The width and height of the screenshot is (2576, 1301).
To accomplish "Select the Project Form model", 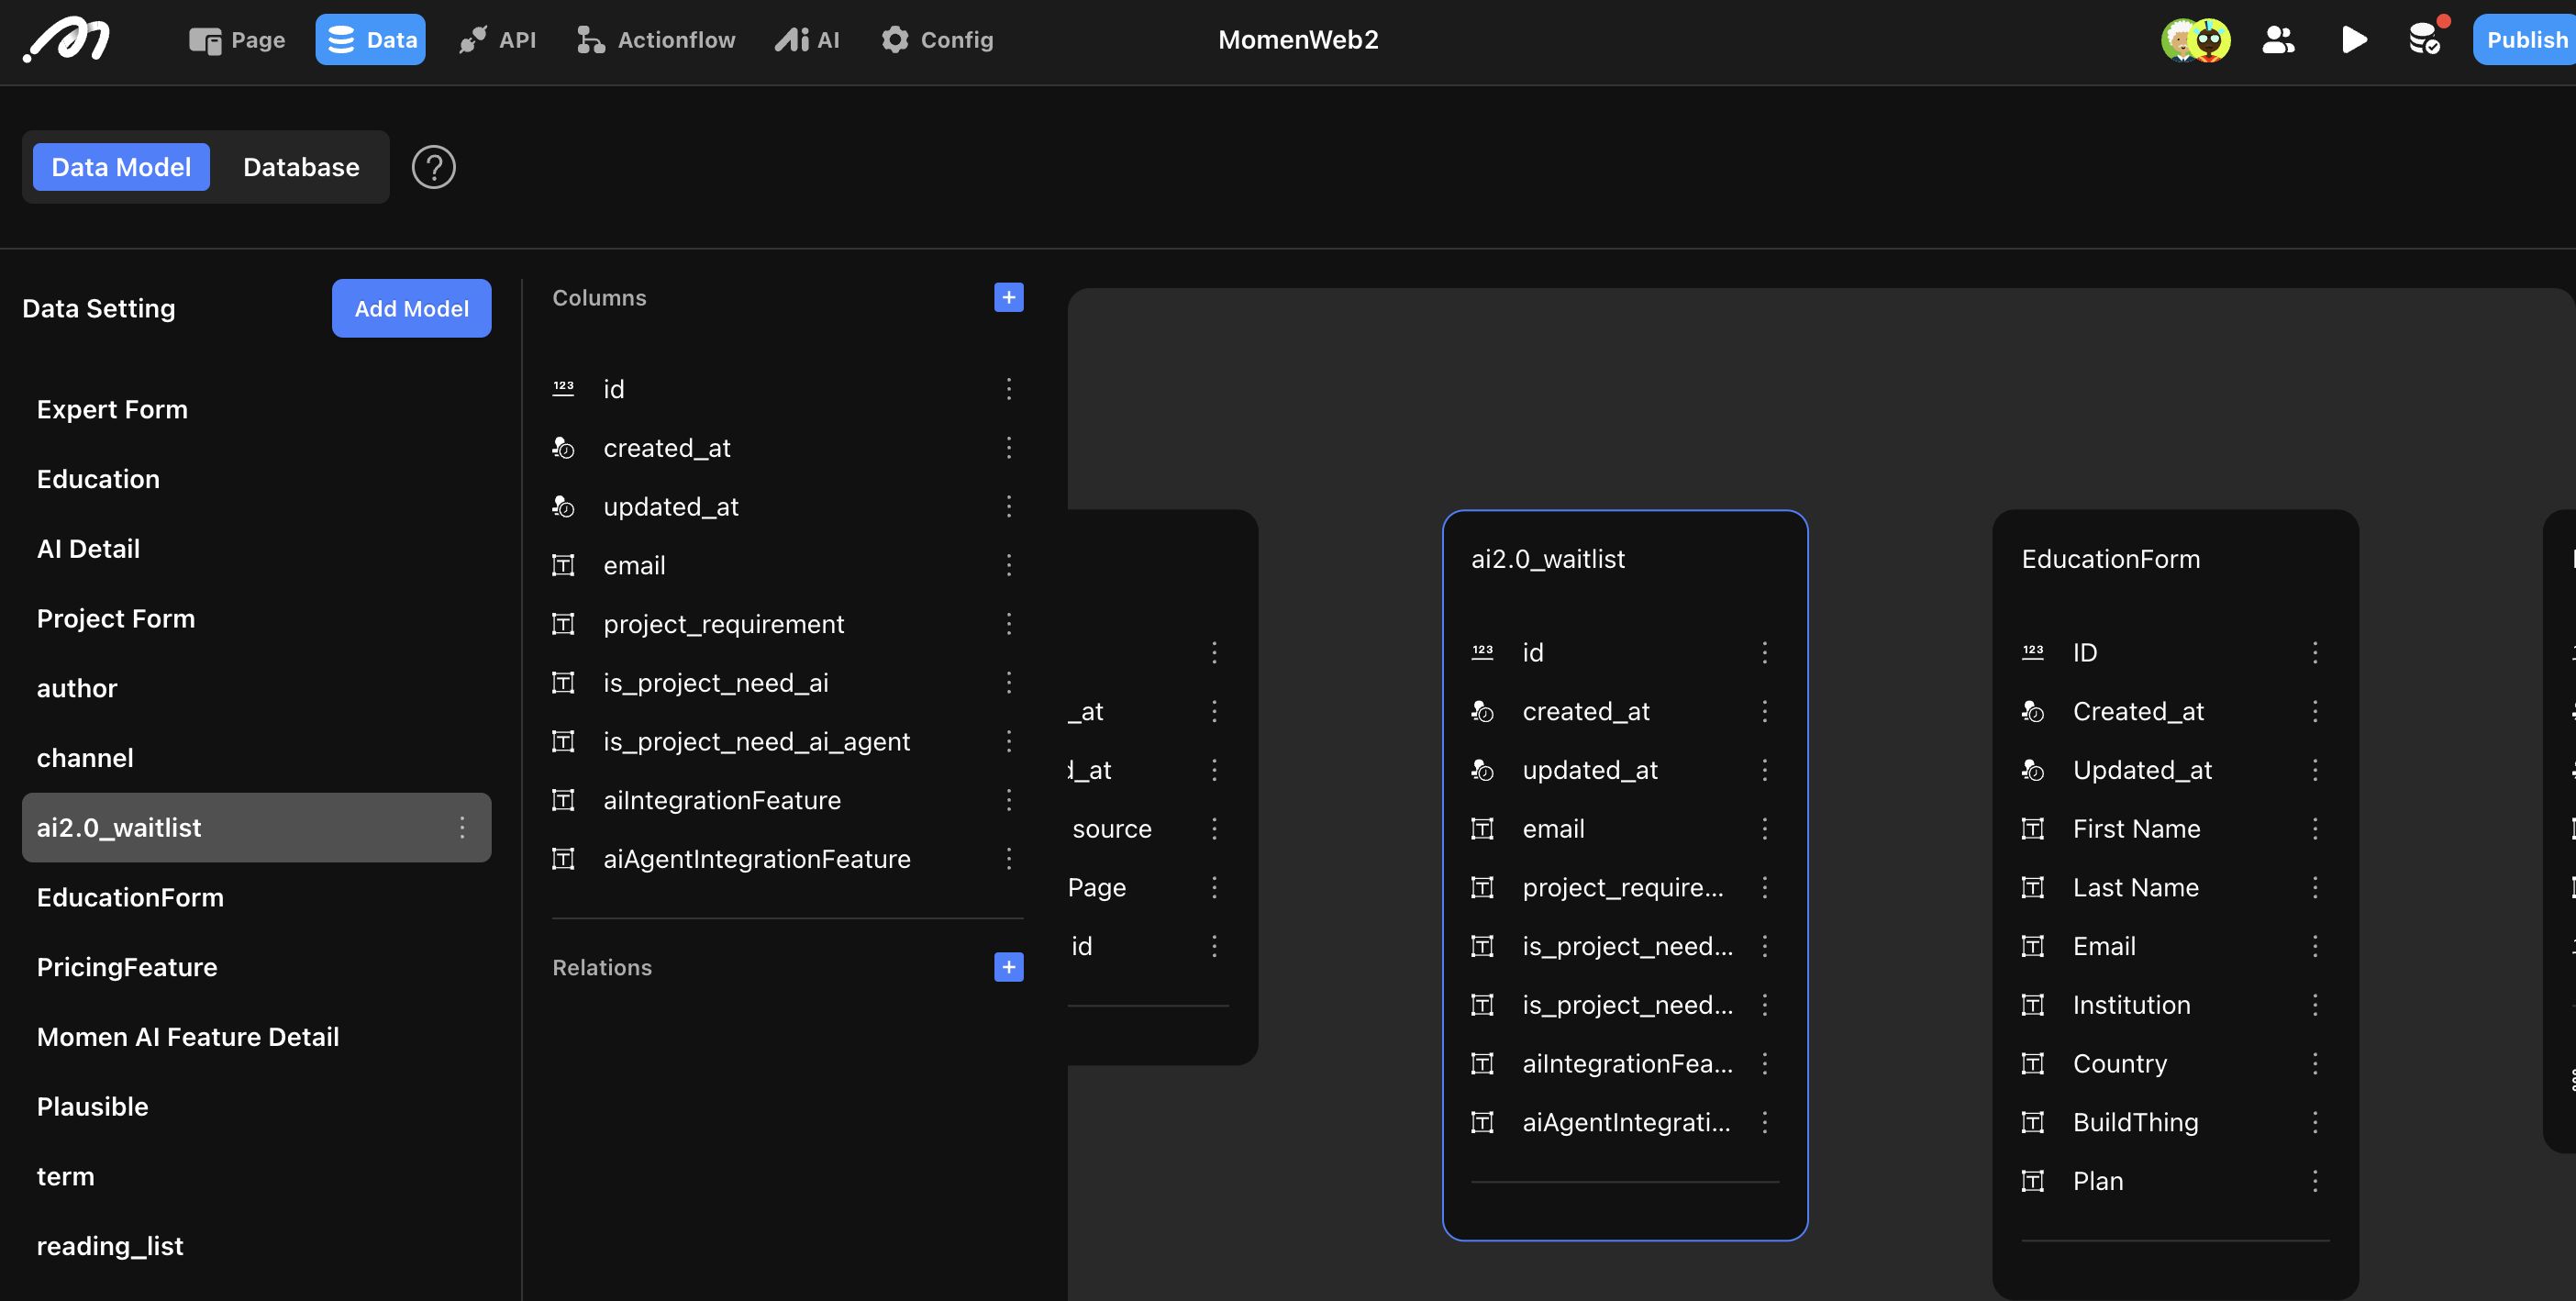I will [x=256, y=619].
